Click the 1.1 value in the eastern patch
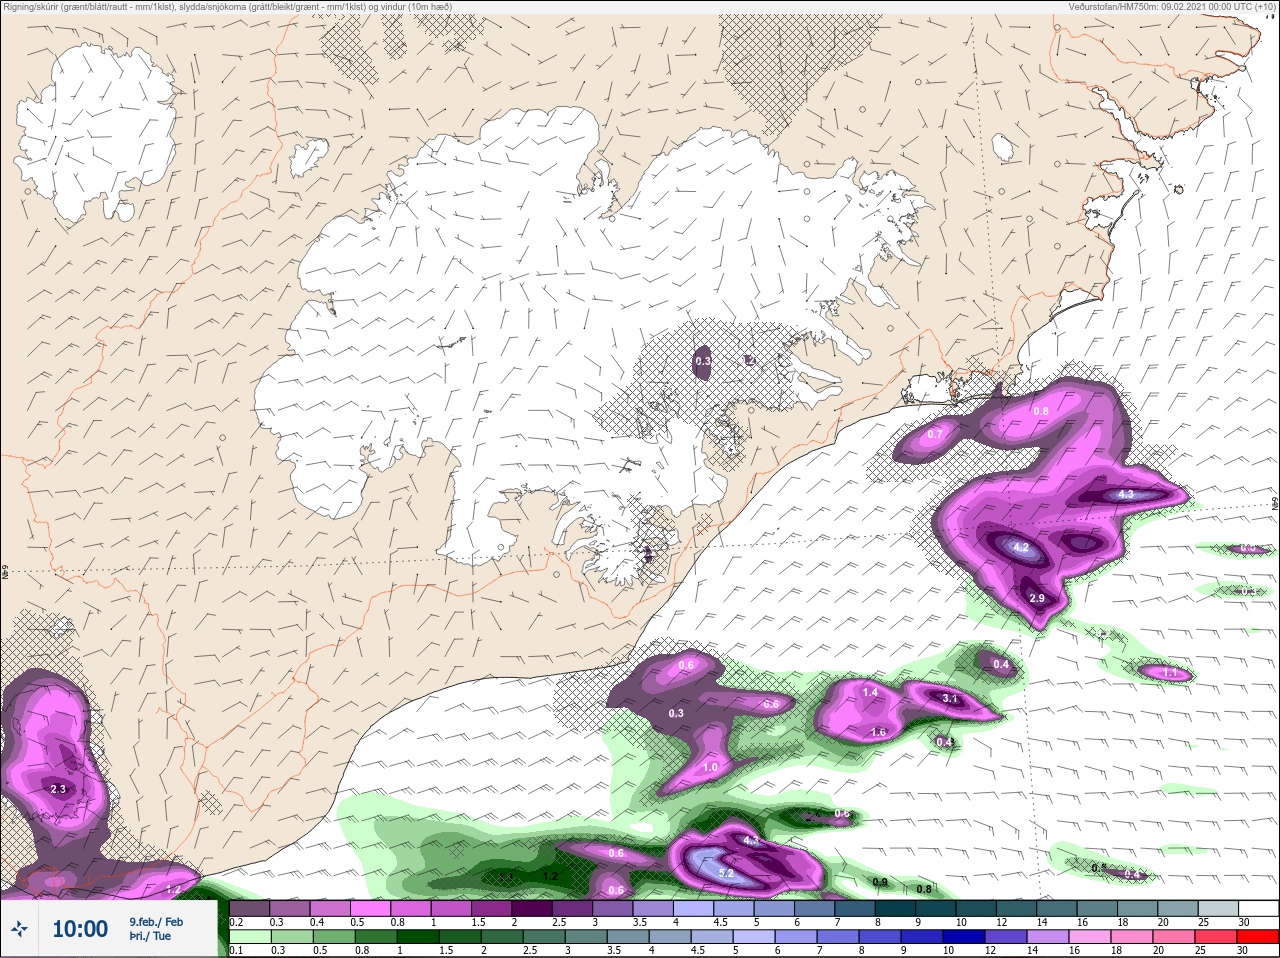 [x=1170, y=674]
